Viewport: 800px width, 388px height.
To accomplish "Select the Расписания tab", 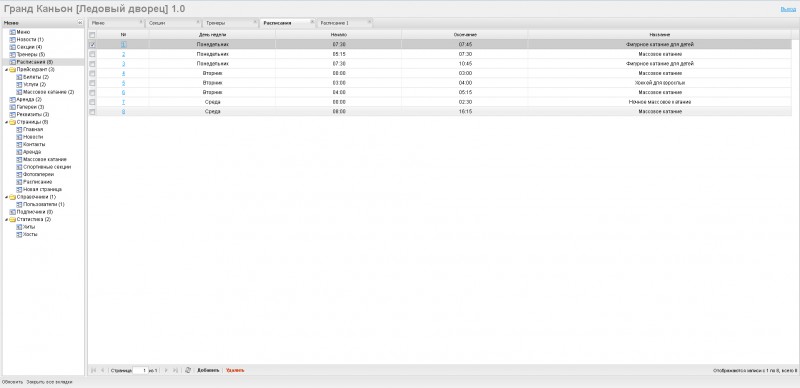I will tap(287, 23).
